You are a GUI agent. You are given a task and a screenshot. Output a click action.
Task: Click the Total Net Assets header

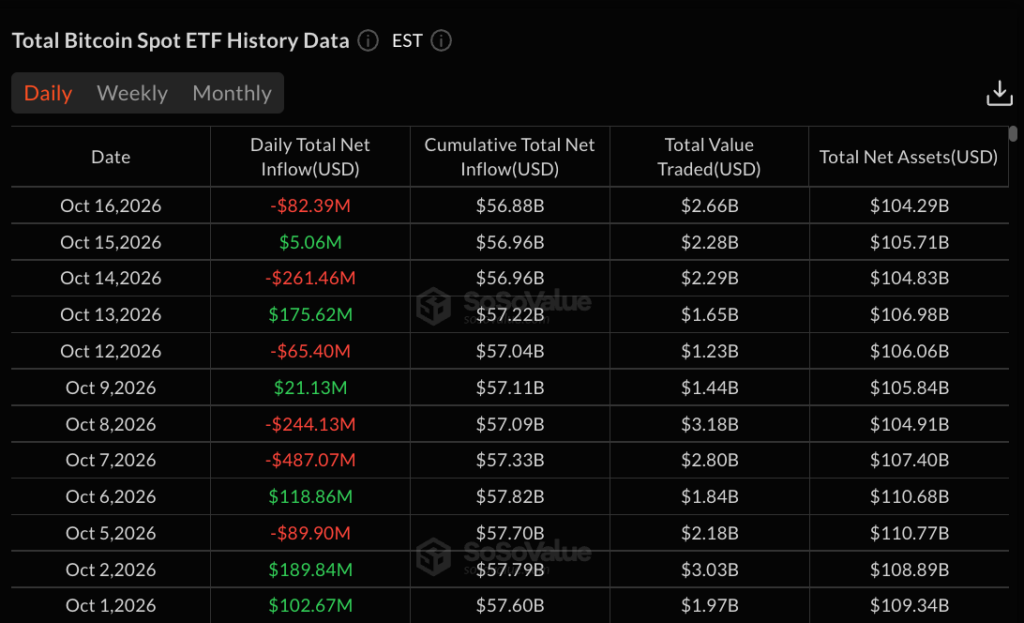coord(908,157)
